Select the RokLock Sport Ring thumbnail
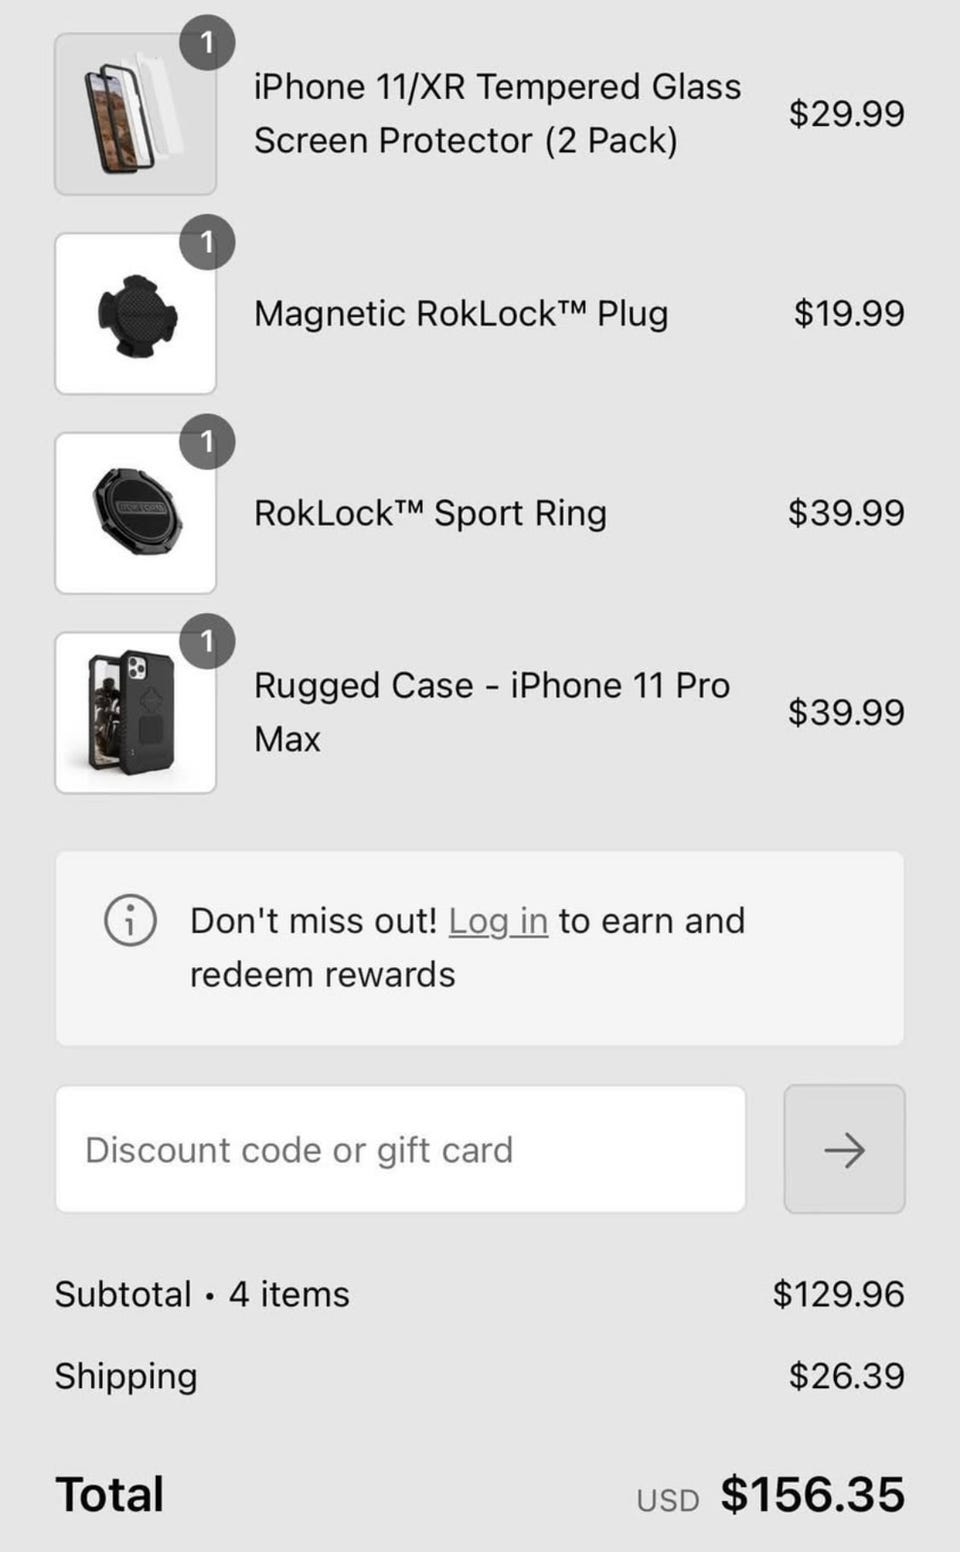 (x=135, y=514)
